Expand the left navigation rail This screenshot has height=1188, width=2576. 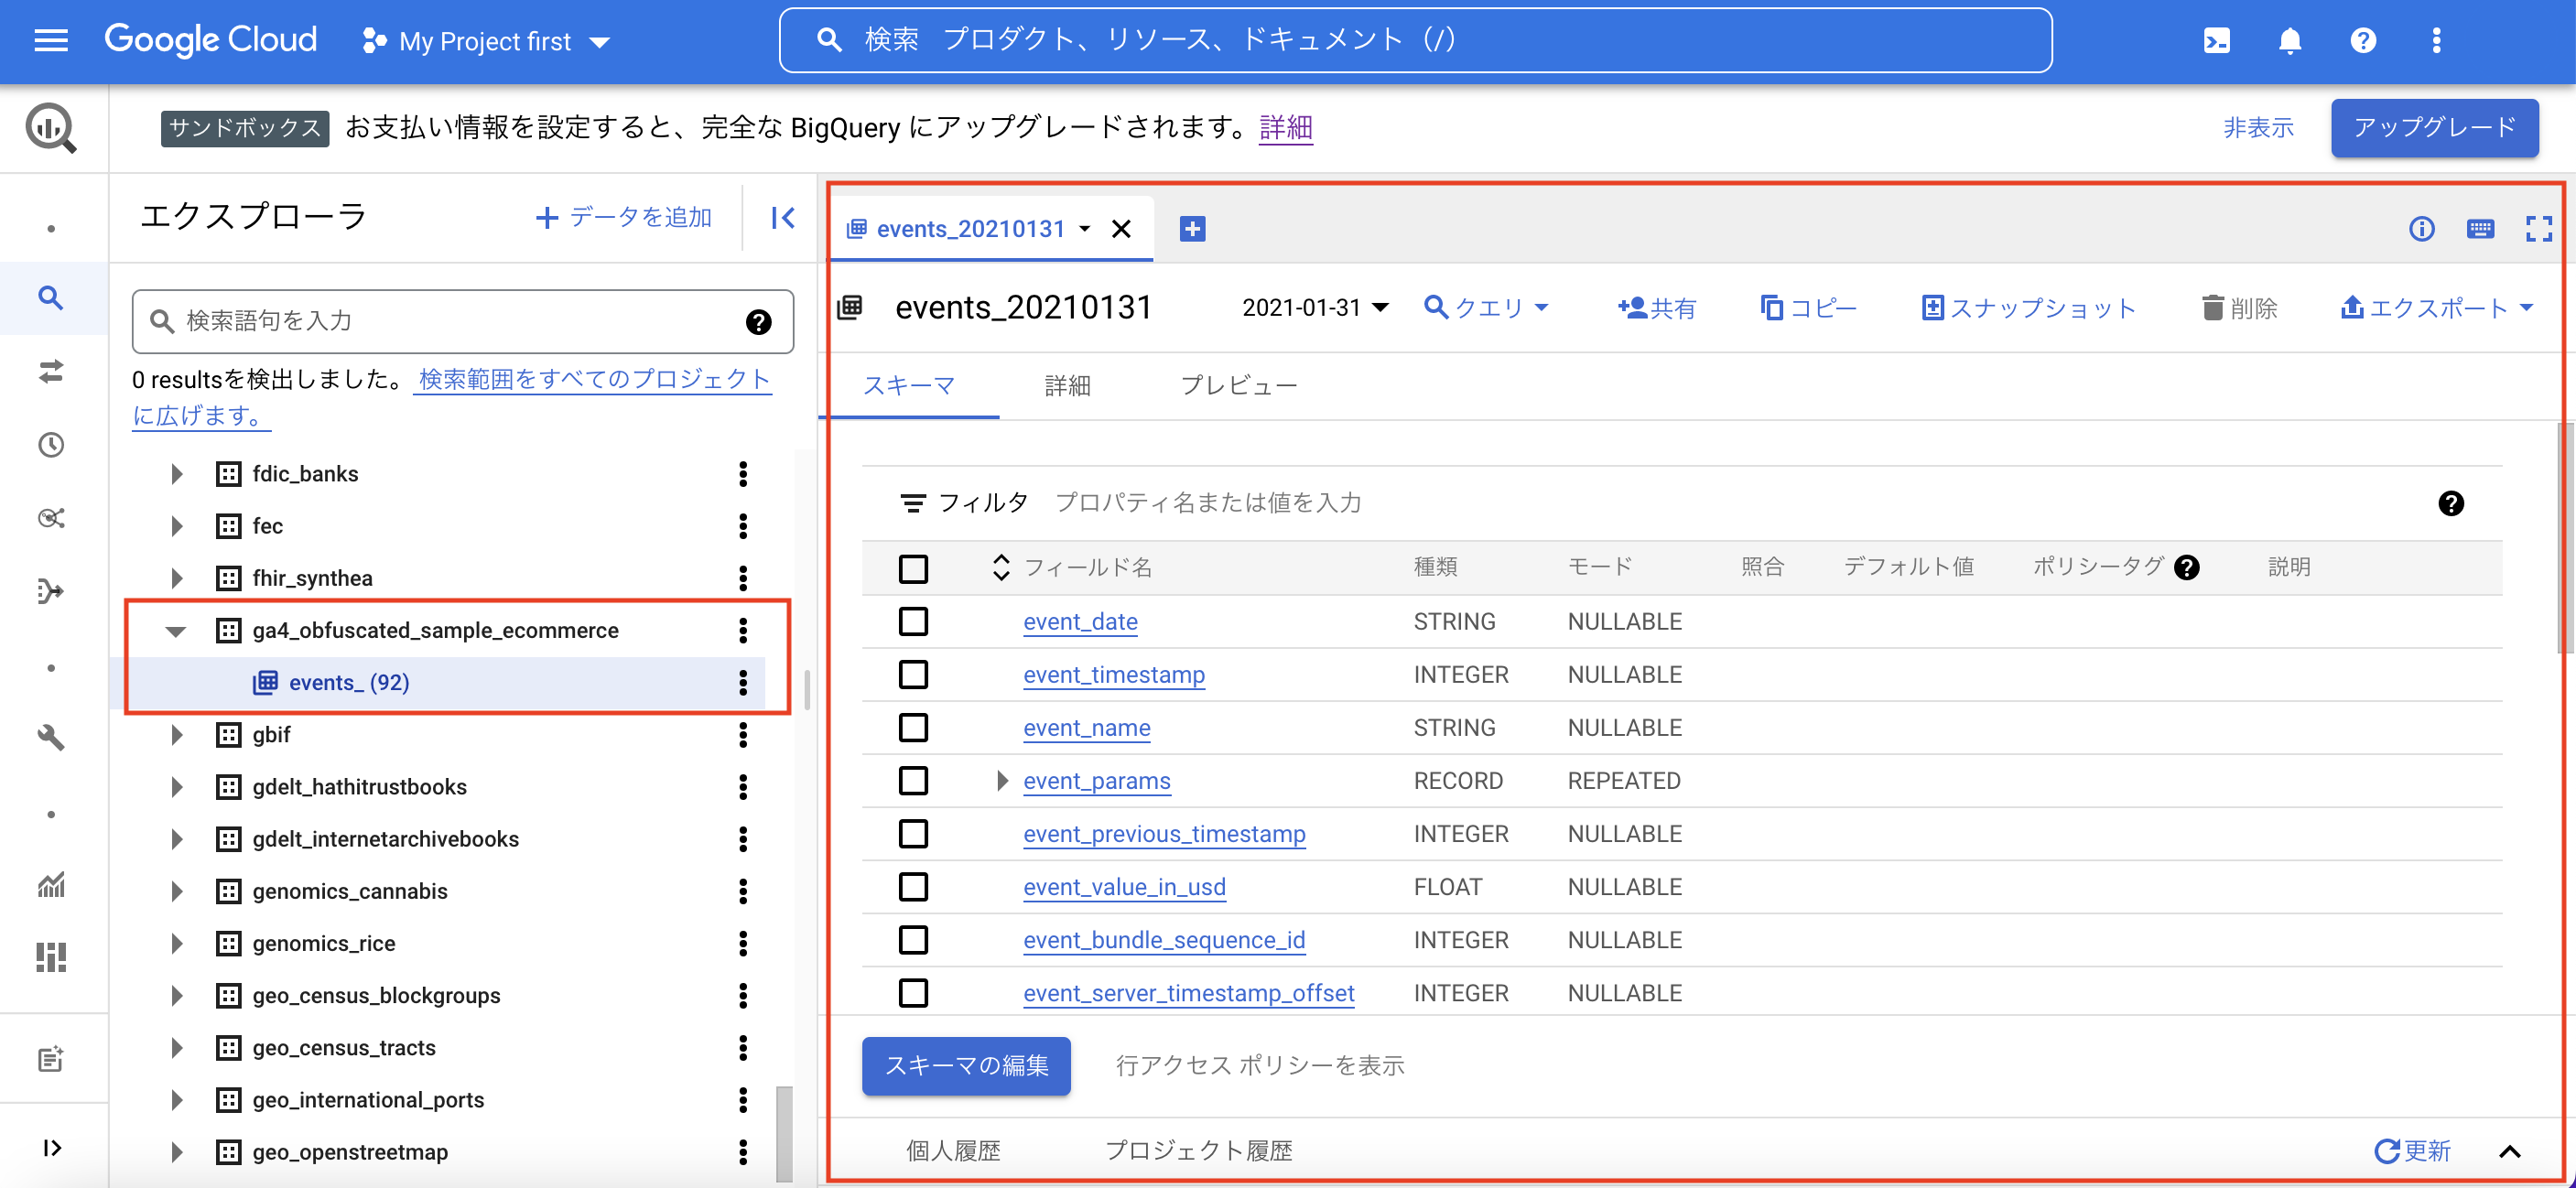click(x=51, y=1147)
